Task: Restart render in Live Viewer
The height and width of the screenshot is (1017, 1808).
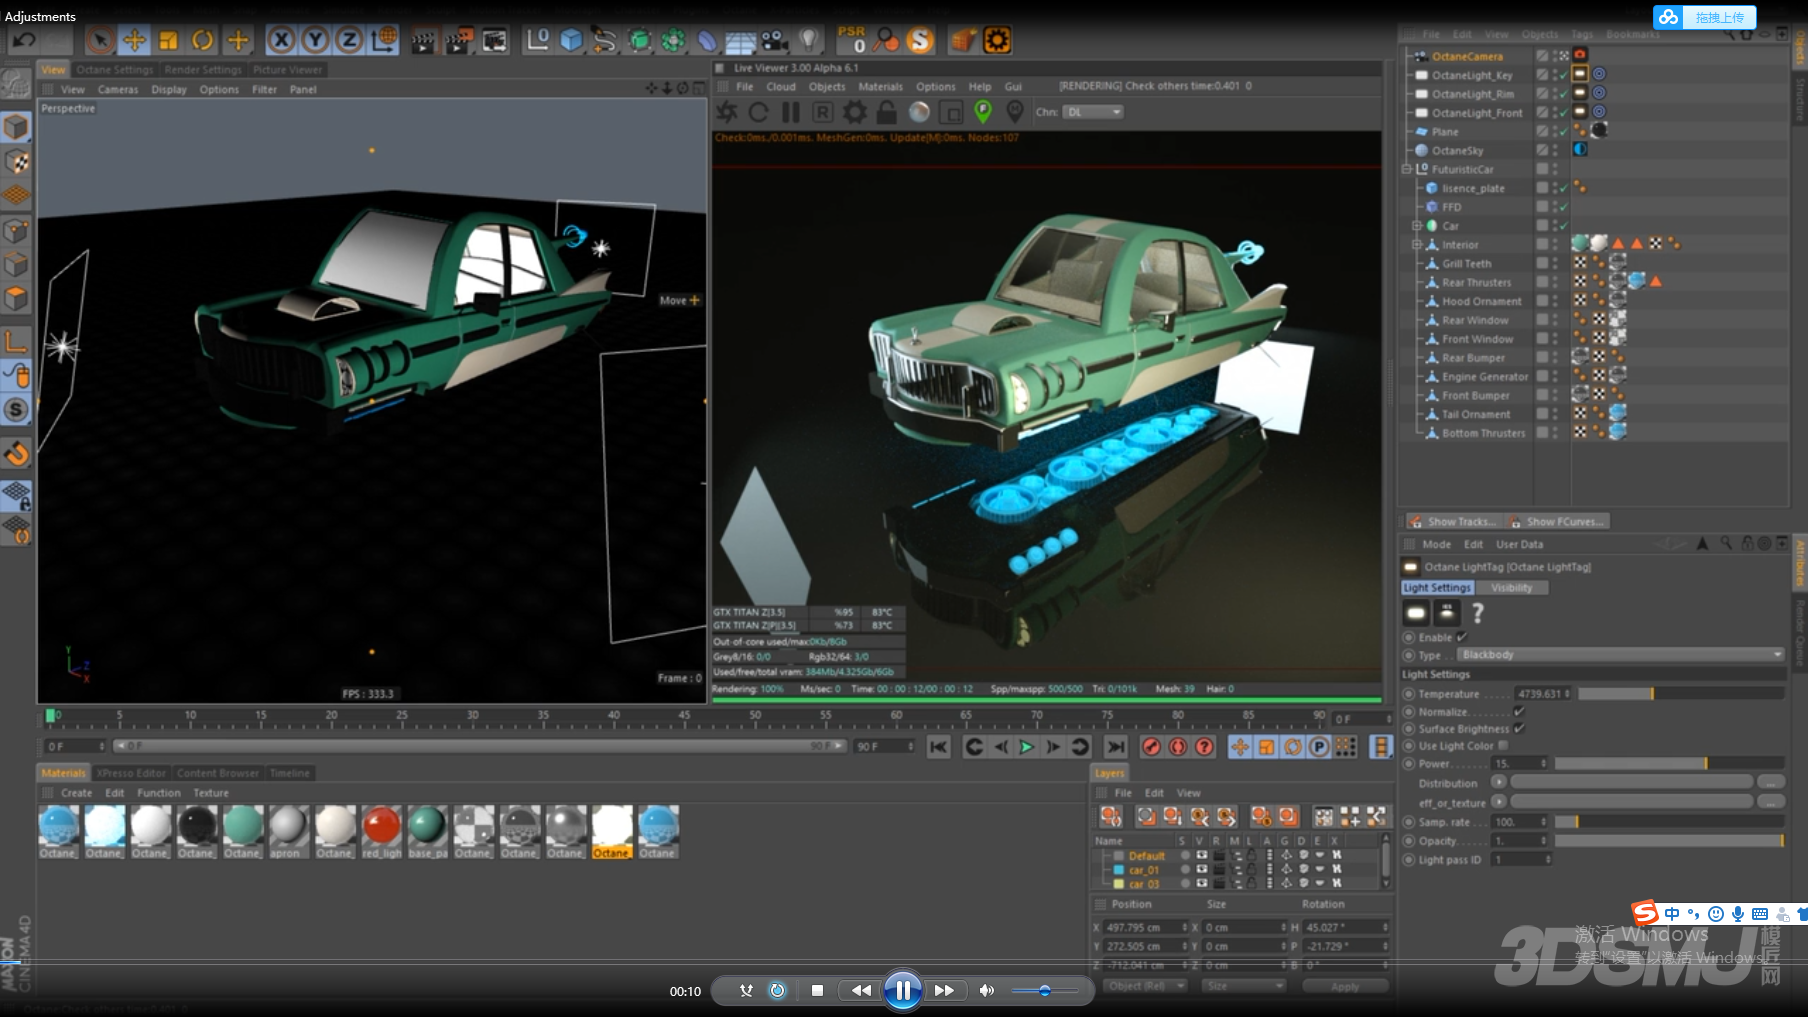Action: coord(759,112)
